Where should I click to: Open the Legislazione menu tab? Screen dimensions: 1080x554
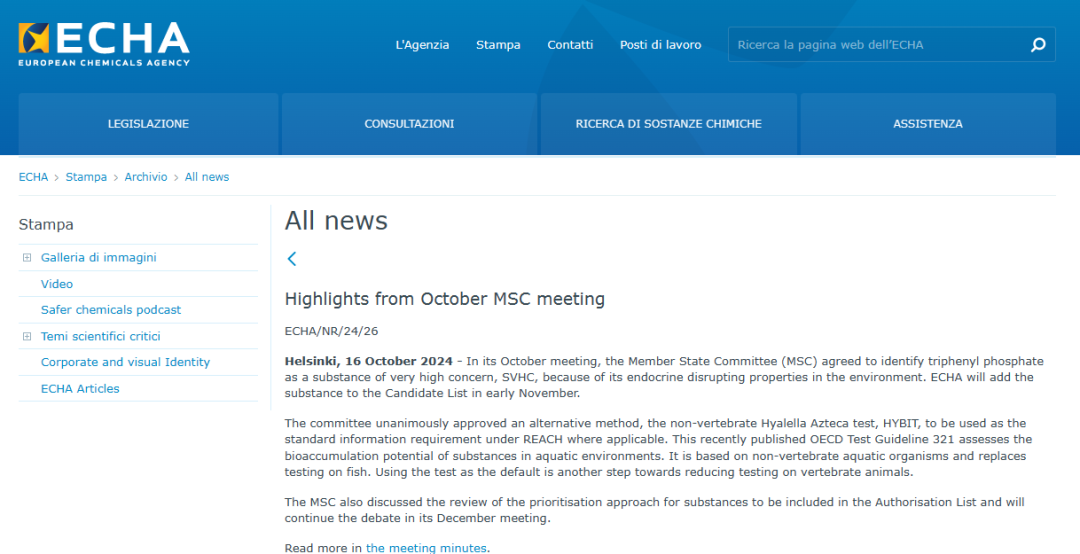point(148,124)
